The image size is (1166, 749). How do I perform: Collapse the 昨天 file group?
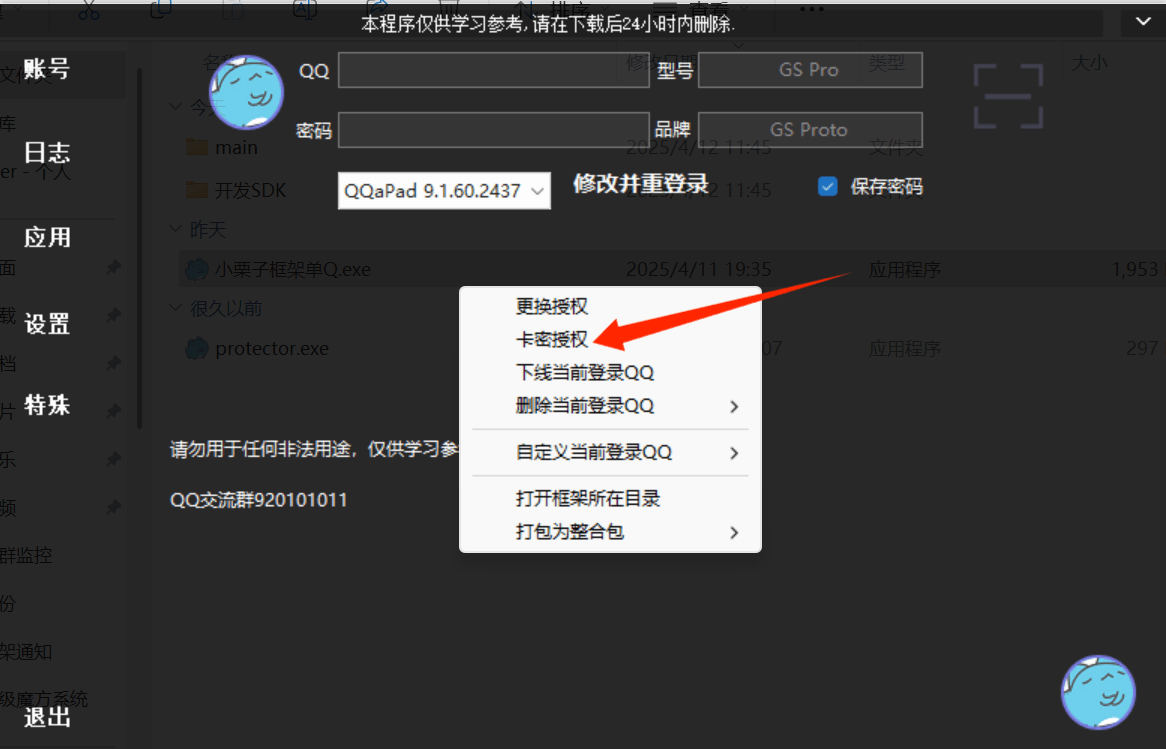[176, 229]
